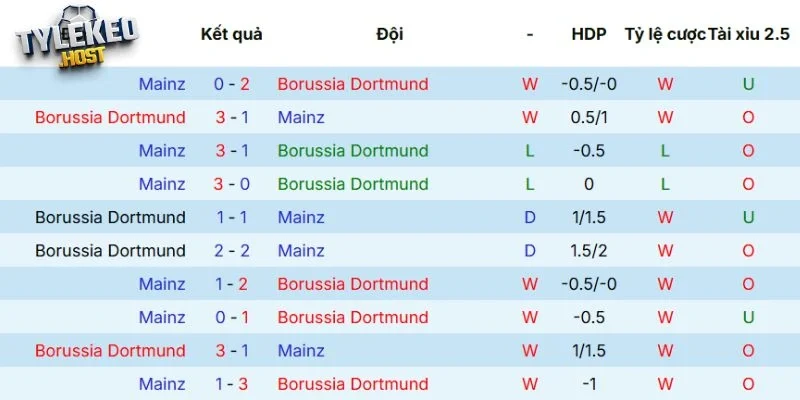The image size is (800, 400).
Task: Open Borussia Dortmund in the 1 - 1 match row
Action: [110, 217]
